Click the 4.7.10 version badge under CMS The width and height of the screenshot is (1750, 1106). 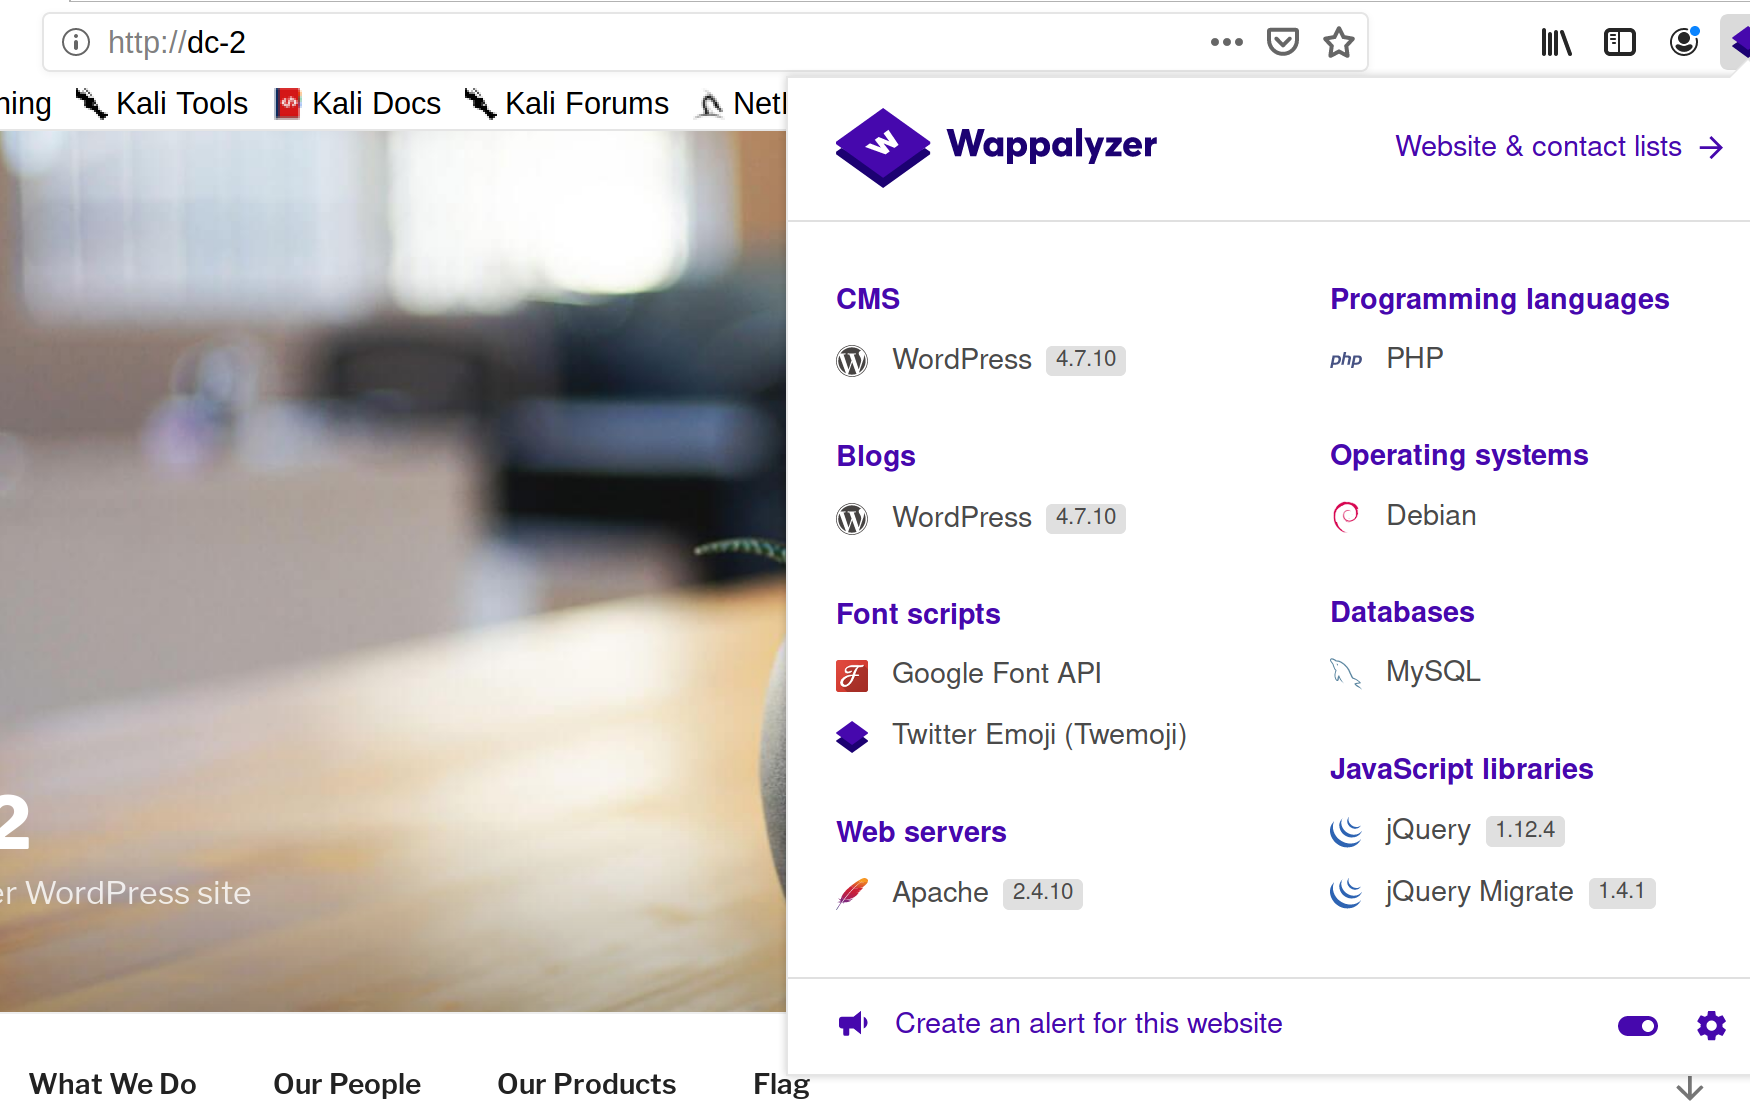pos(1086,360)
